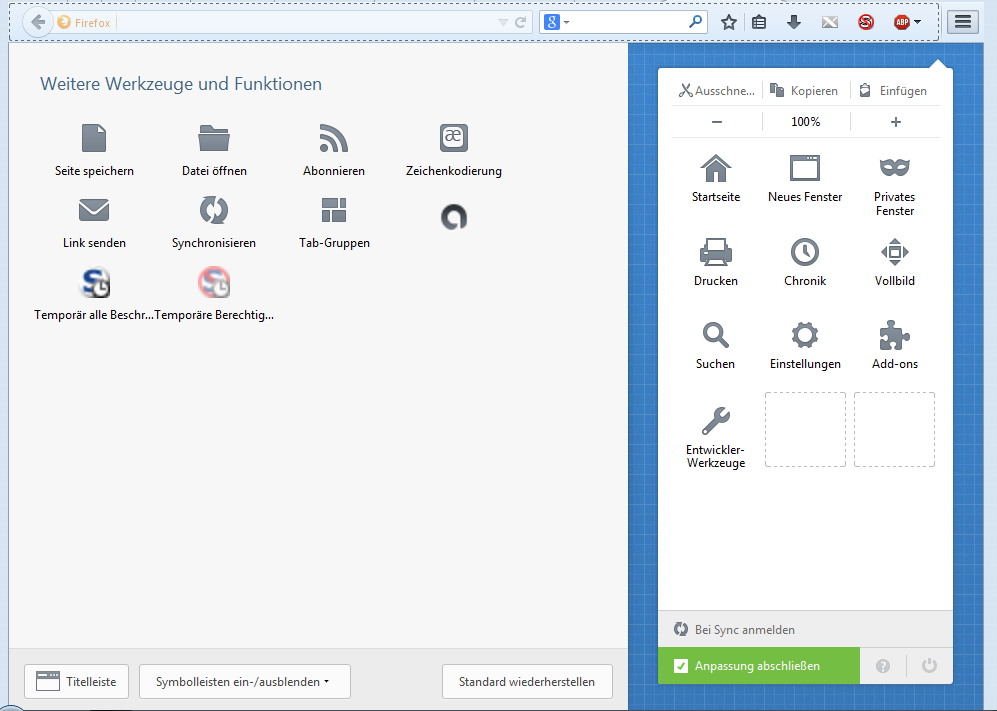Expand the address bar history dropdown
997x711 pixels.
pos(503,23)
